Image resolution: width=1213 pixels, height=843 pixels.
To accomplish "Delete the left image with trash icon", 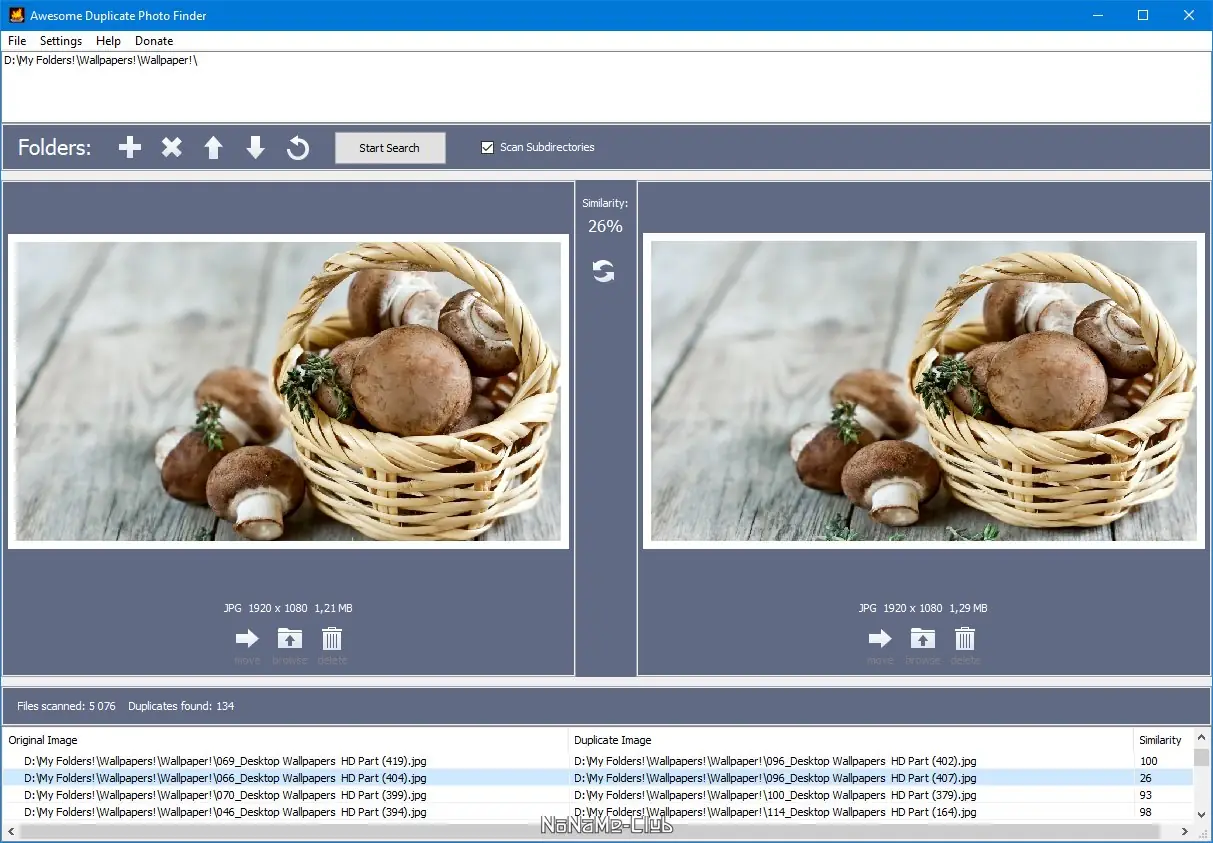I will pyautogui.click(x=332, y=639).
